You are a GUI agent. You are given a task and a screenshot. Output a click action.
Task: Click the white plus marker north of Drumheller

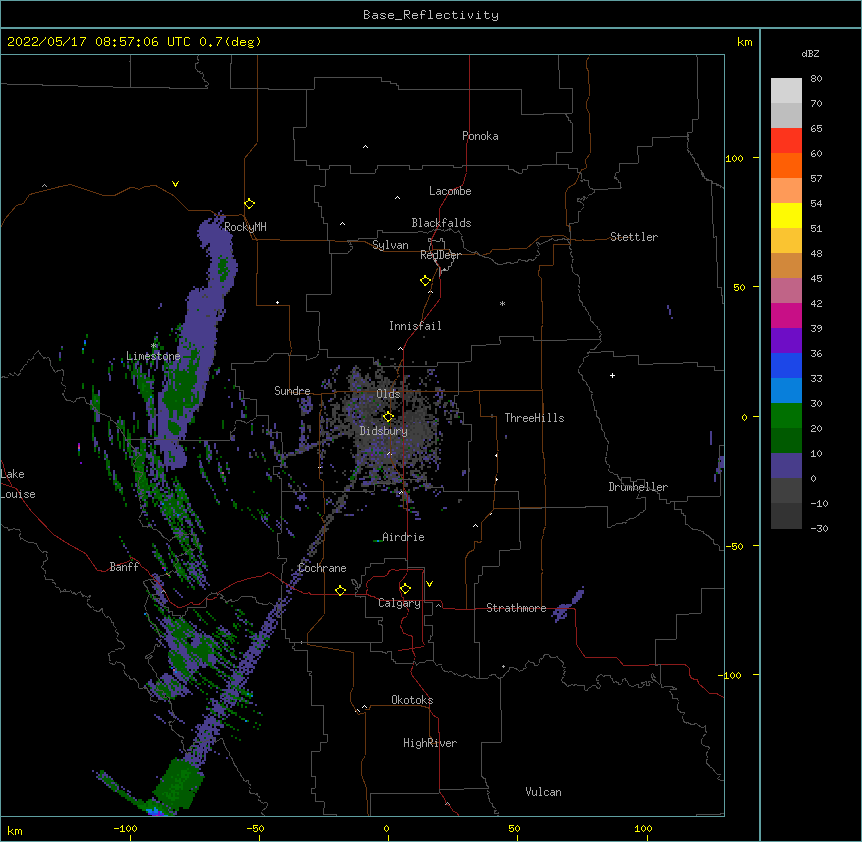coord(612,375)
